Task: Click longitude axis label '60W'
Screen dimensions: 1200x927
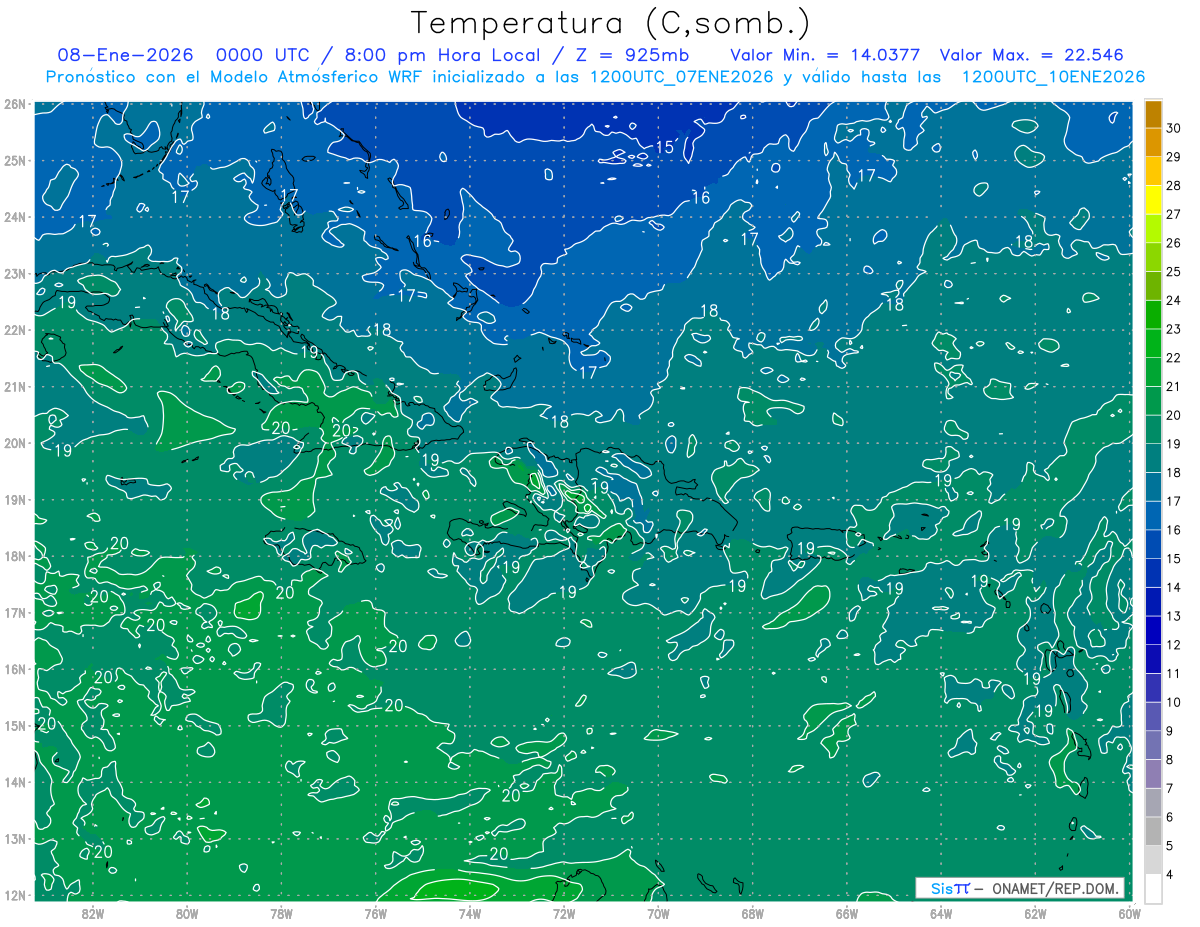Action: coord(1129,913)
